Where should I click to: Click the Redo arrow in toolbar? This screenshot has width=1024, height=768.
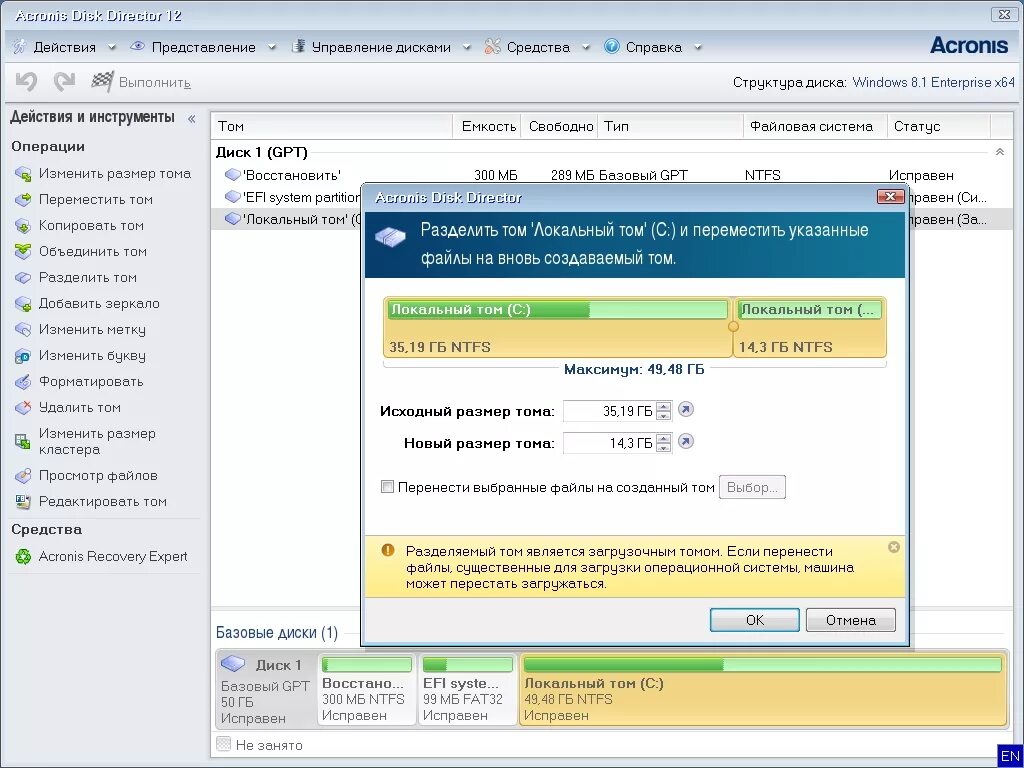pyautogui.click(x=64, y=82)
